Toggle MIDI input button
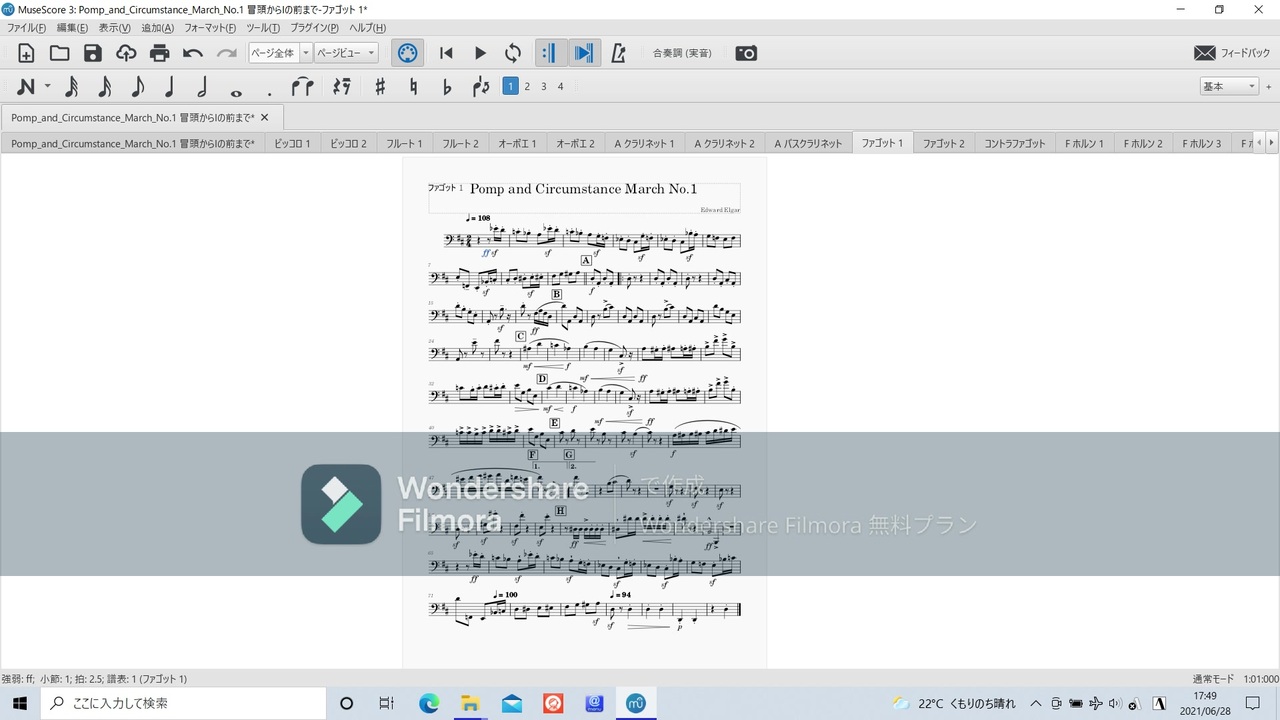The image size is (1280, 720). (x=407, y=53)
